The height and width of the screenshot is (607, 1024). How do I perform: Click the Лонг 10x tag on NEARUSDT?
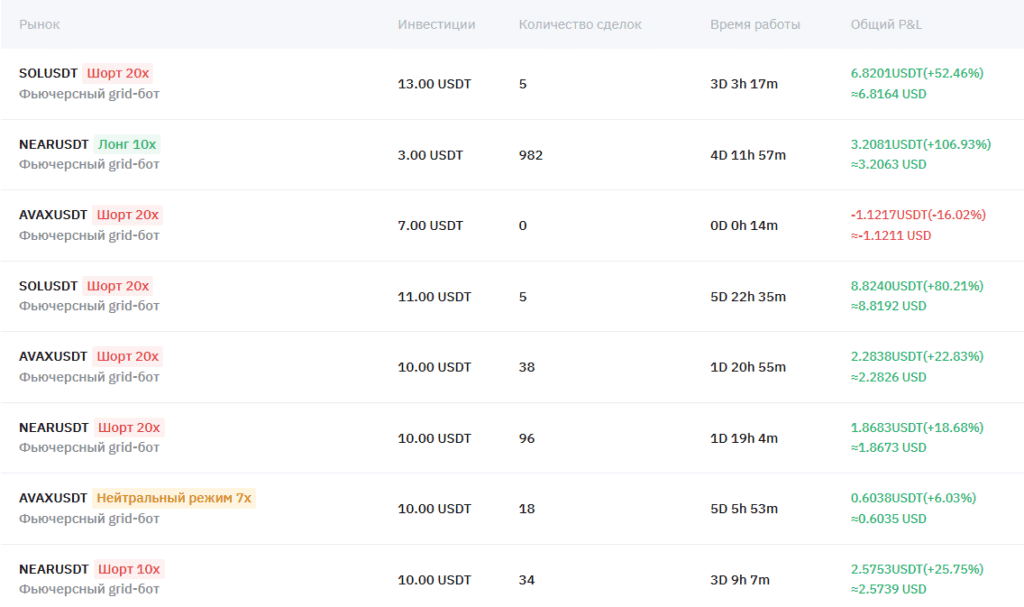[127, 144]
